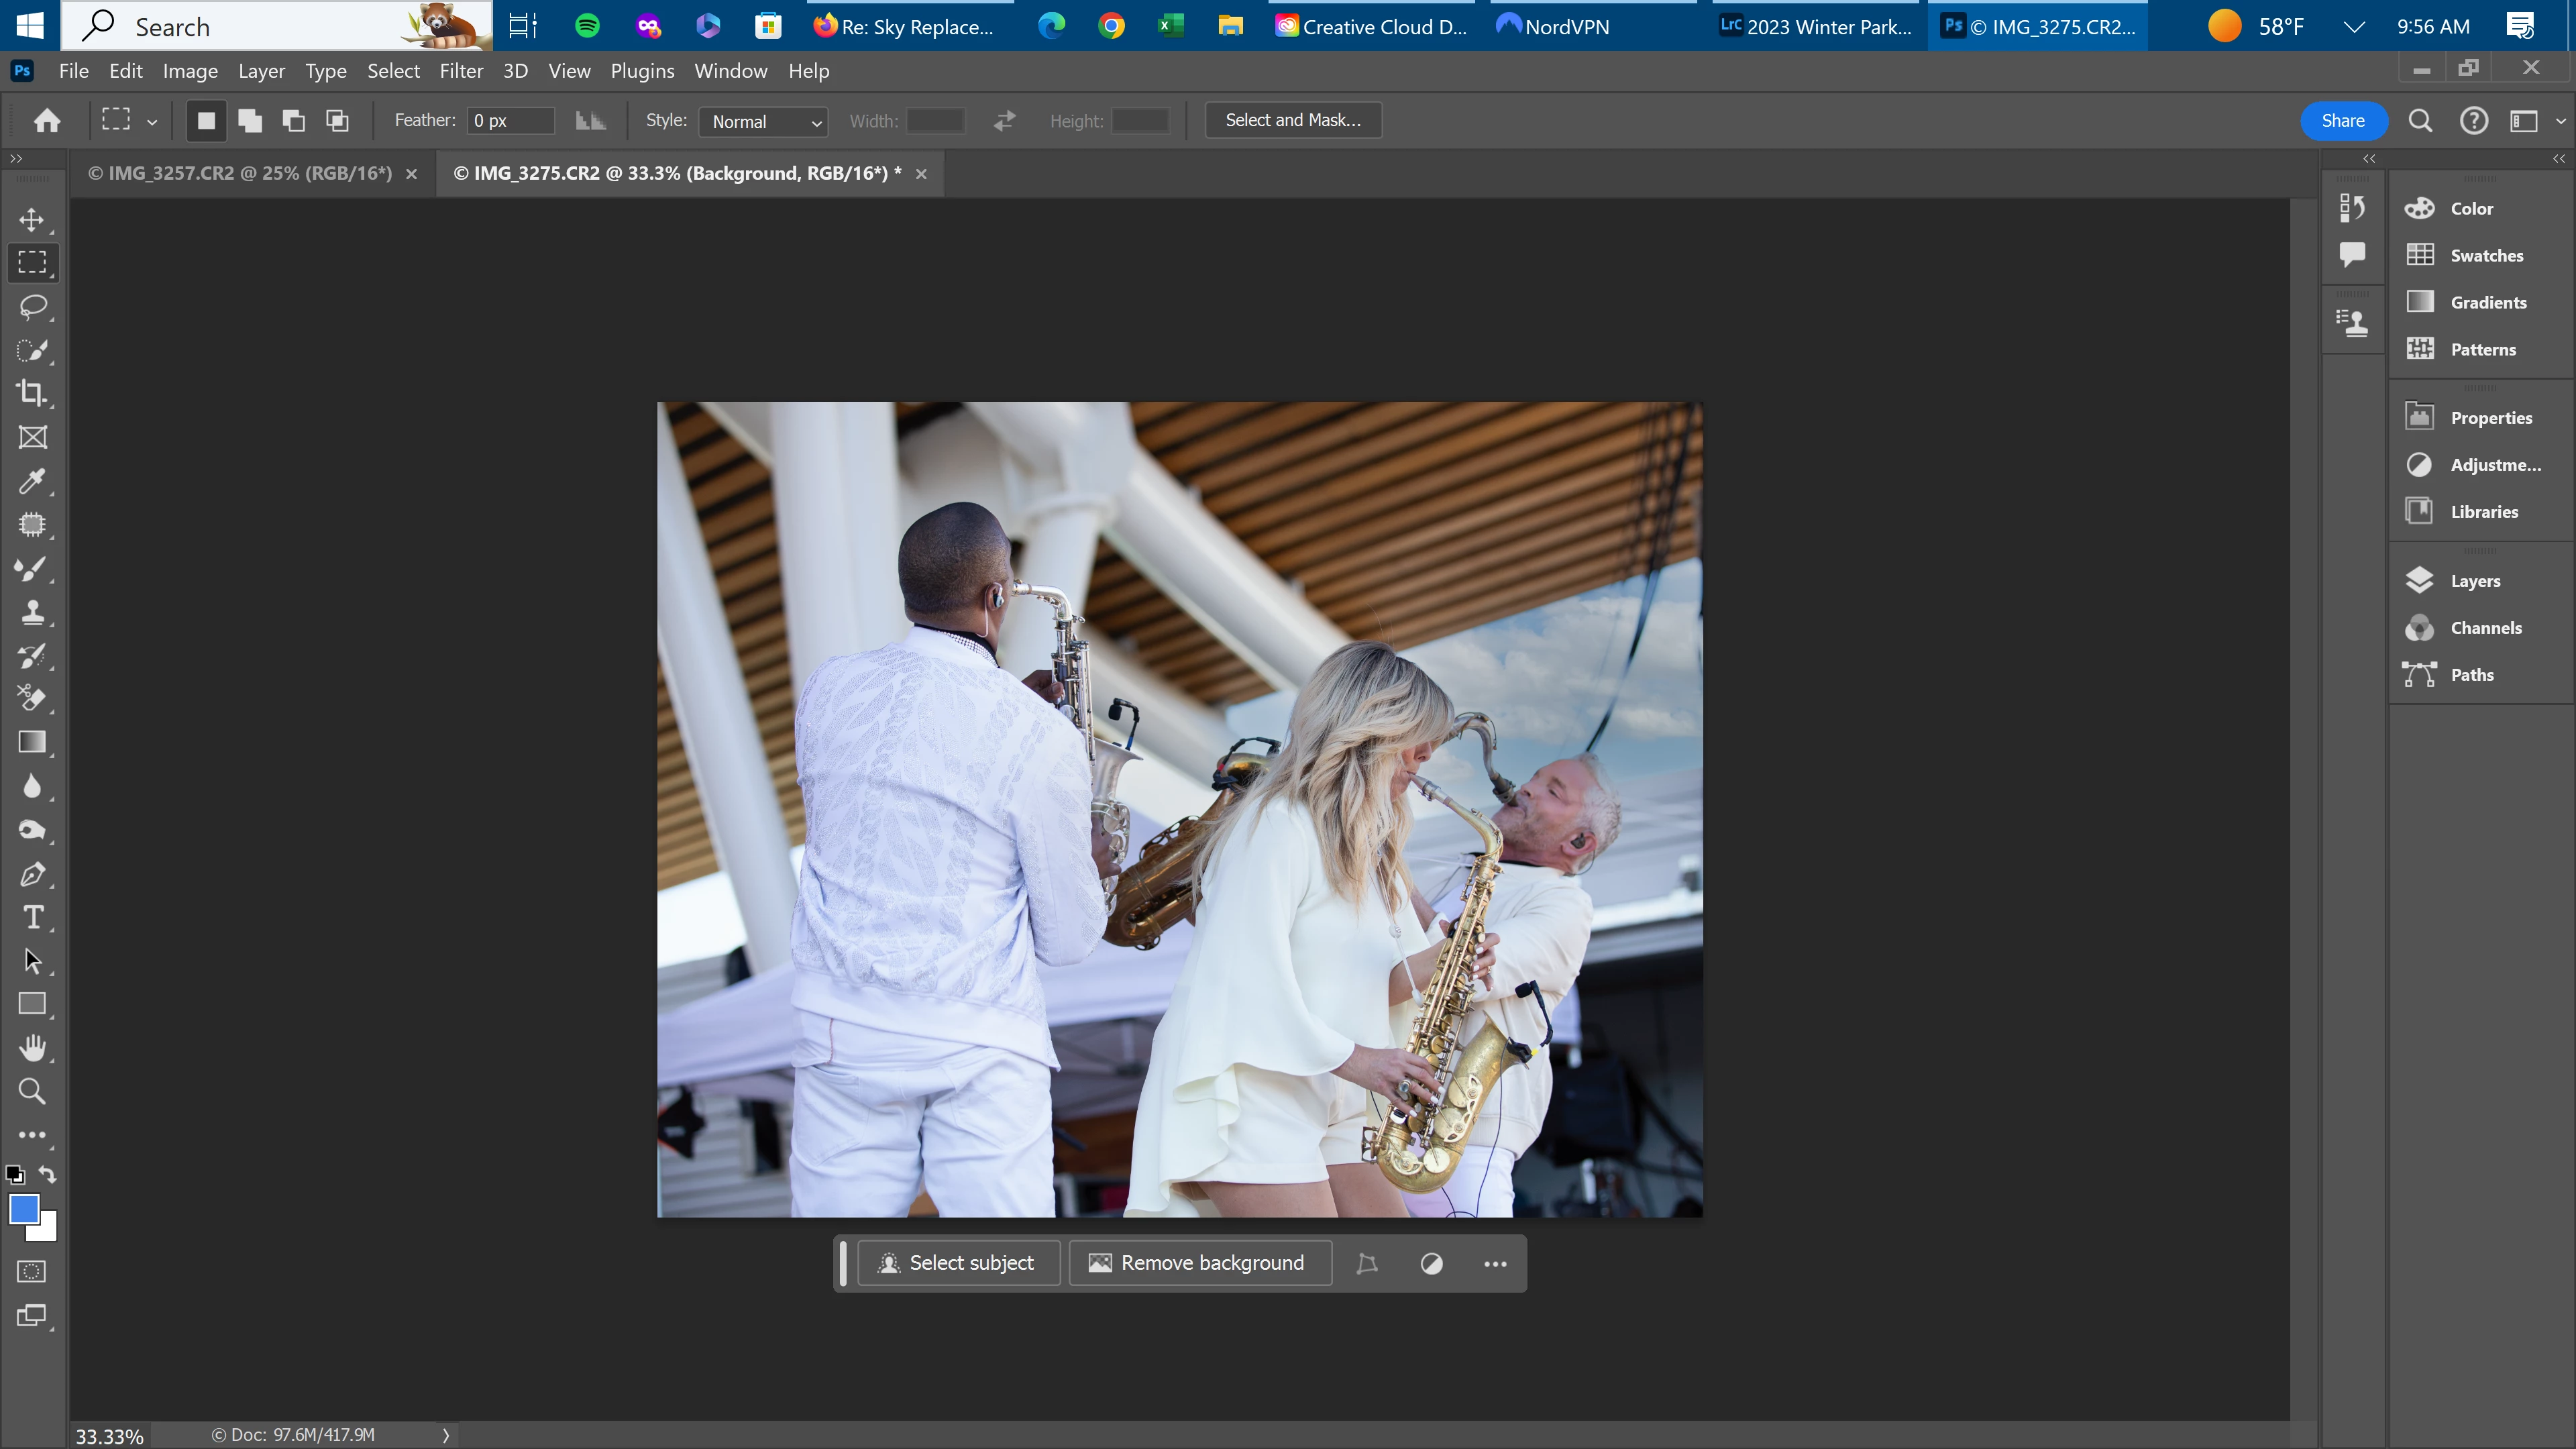Viewport: 2576px width, 1449px height.
Task: Click the blue foreground color swatch
Action: (x=23, y=1209)
